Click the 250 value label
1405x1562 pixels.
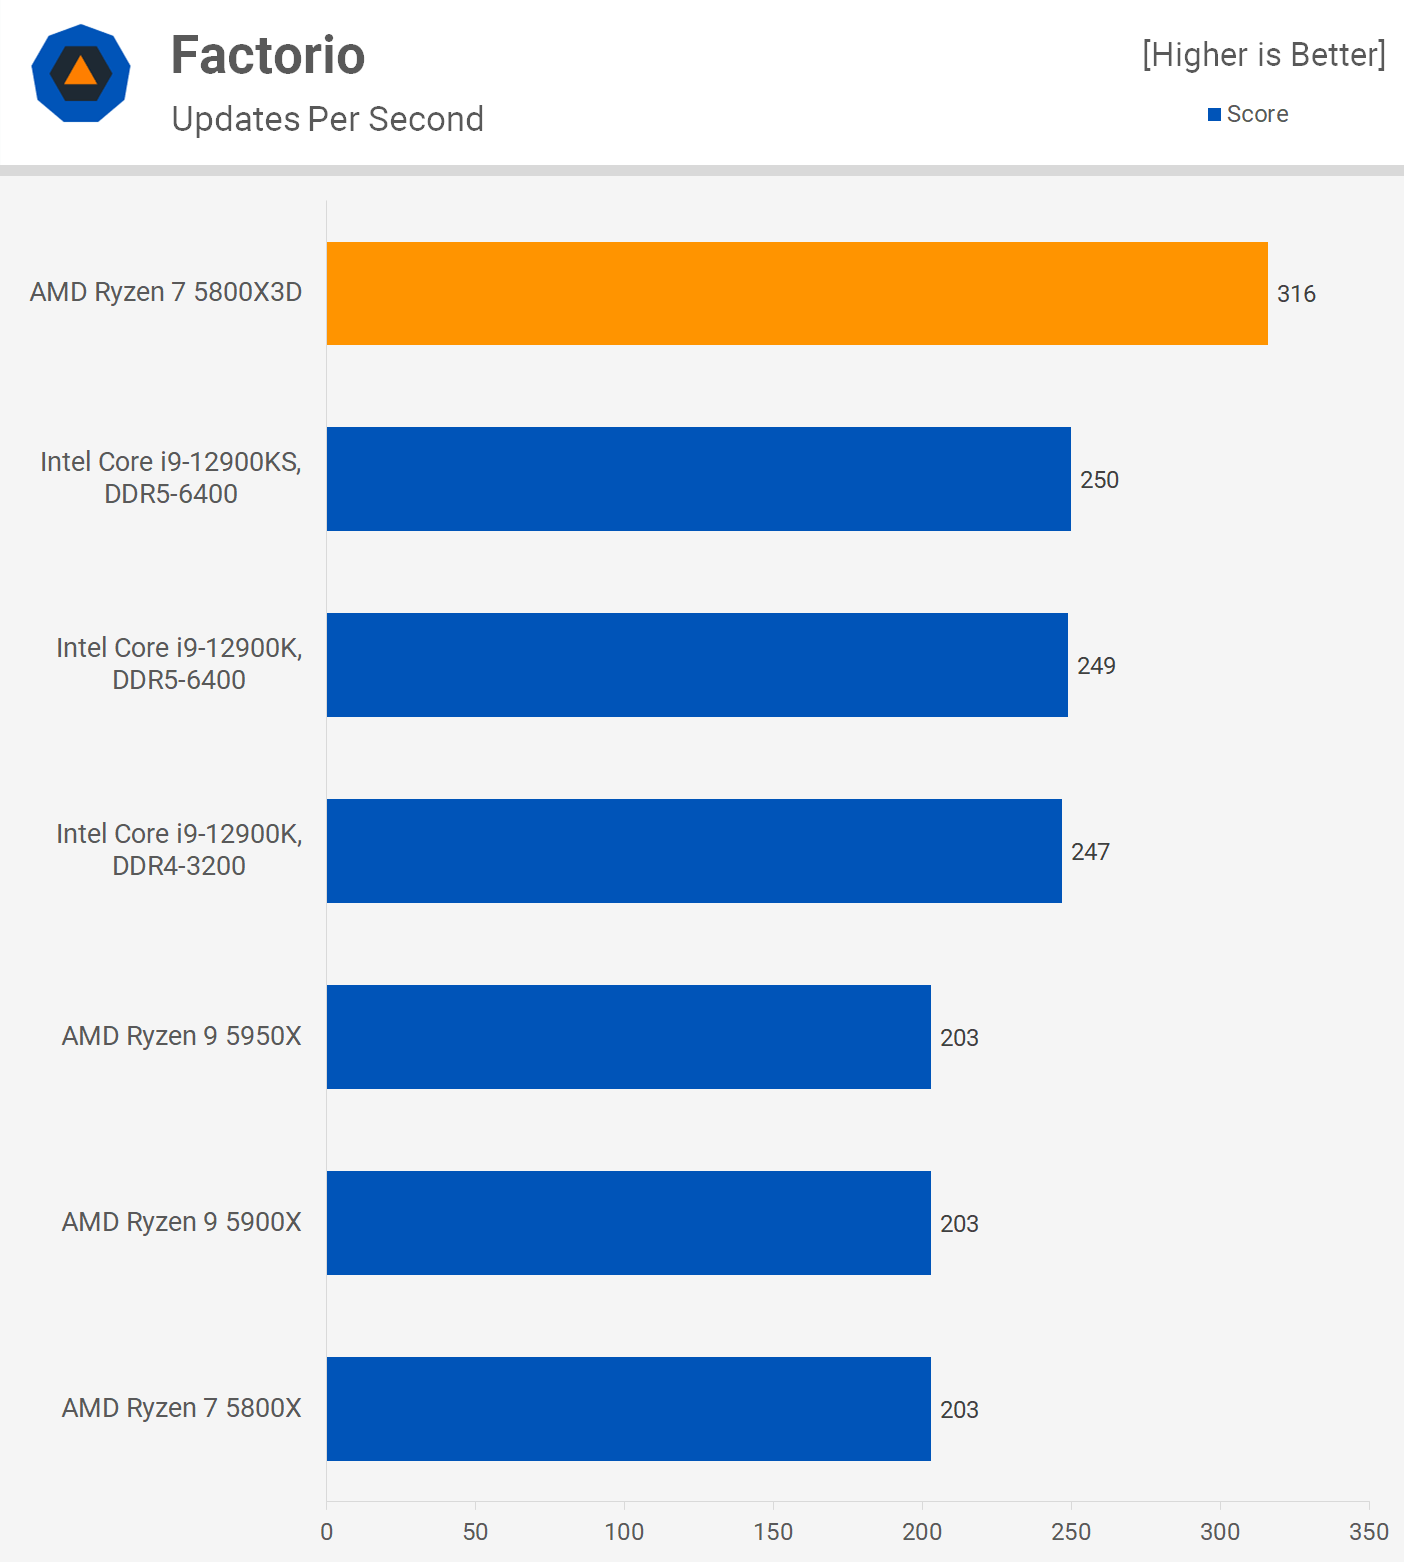pyautogui.click(x=1099, y=480)
